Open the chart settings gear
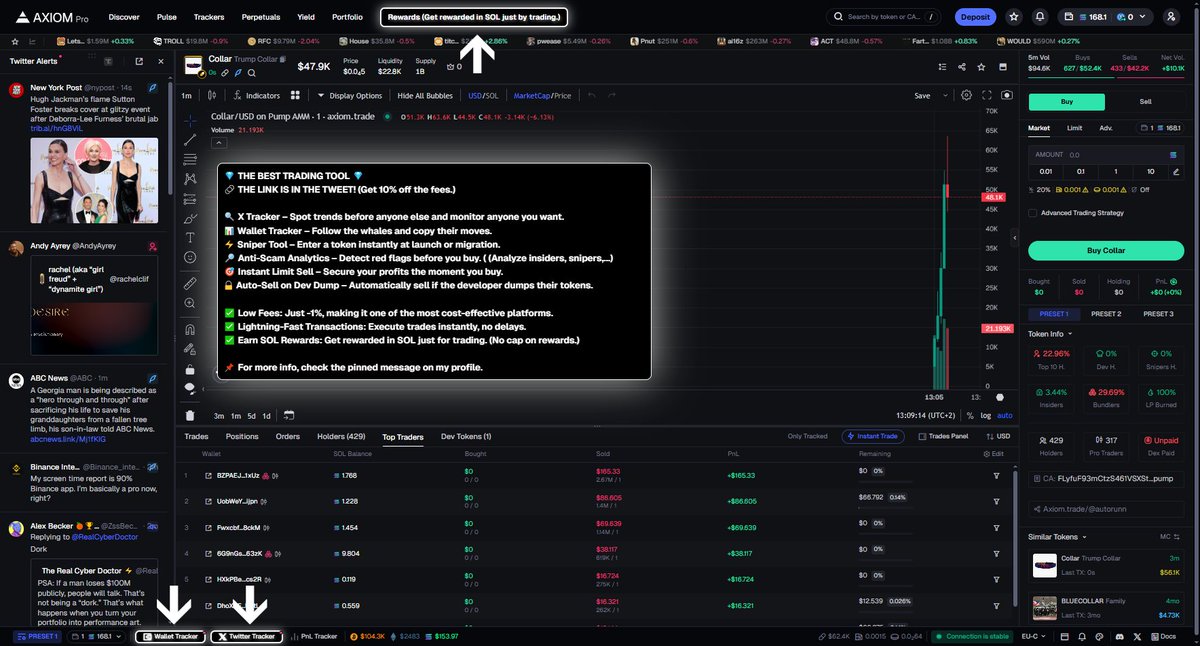Image resolution: width=1200 pixels, height=646 pixels. (x=966, y=96)
